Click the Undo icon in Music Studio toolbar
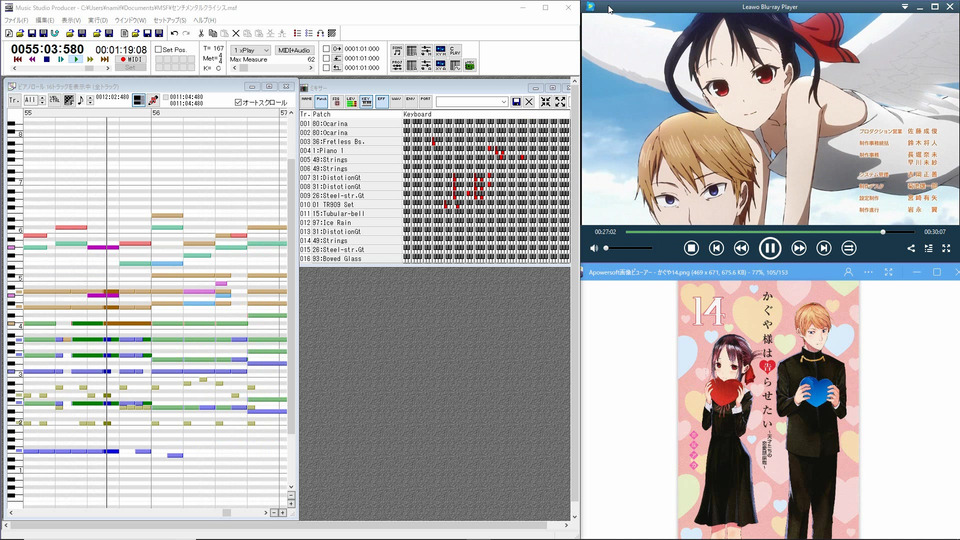Viewport: 960px width, 540px height. (174, 33)
